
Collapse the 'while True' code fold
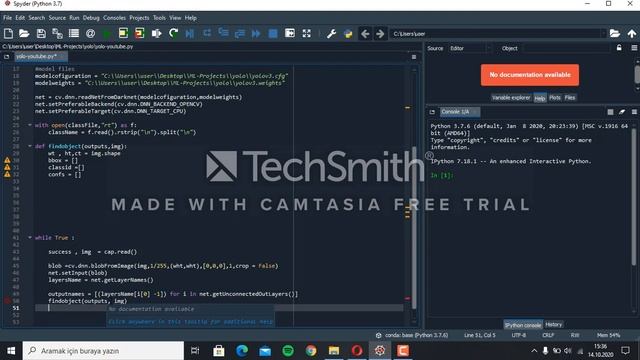29,238
